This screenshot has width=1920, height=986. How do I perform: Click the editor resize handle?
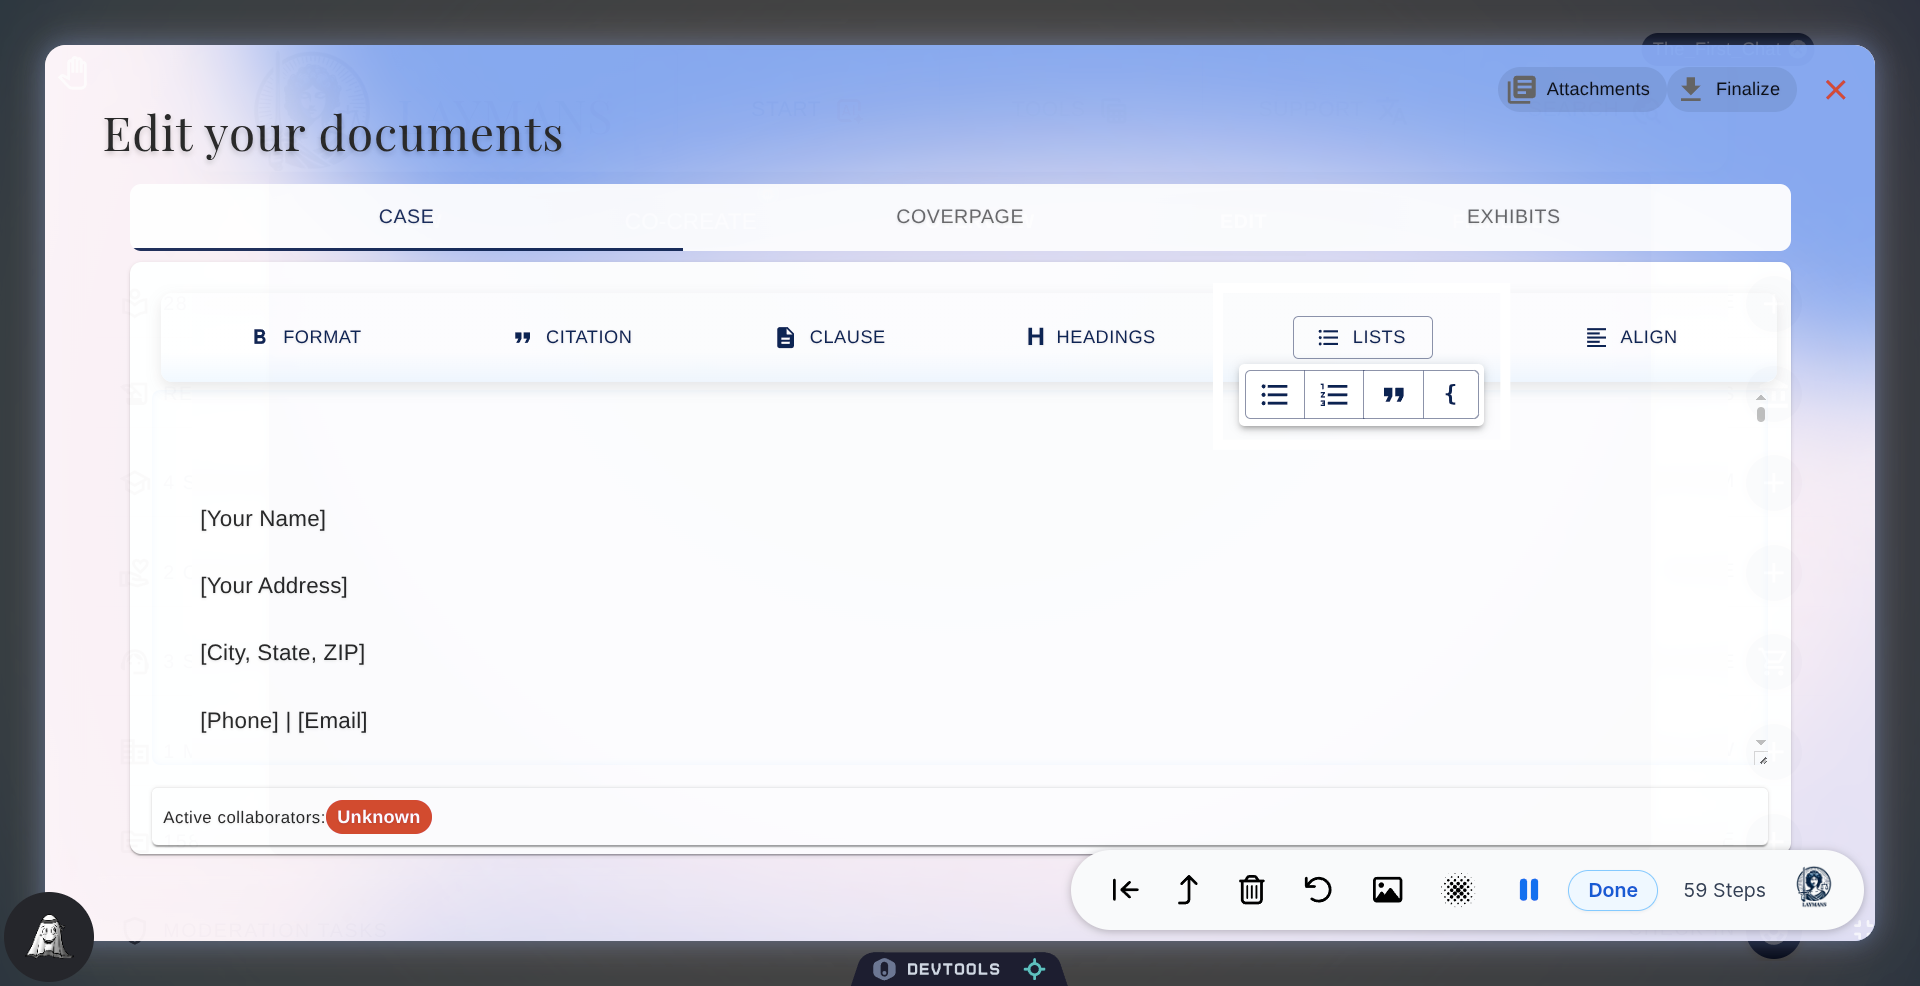pos(1762,760)
